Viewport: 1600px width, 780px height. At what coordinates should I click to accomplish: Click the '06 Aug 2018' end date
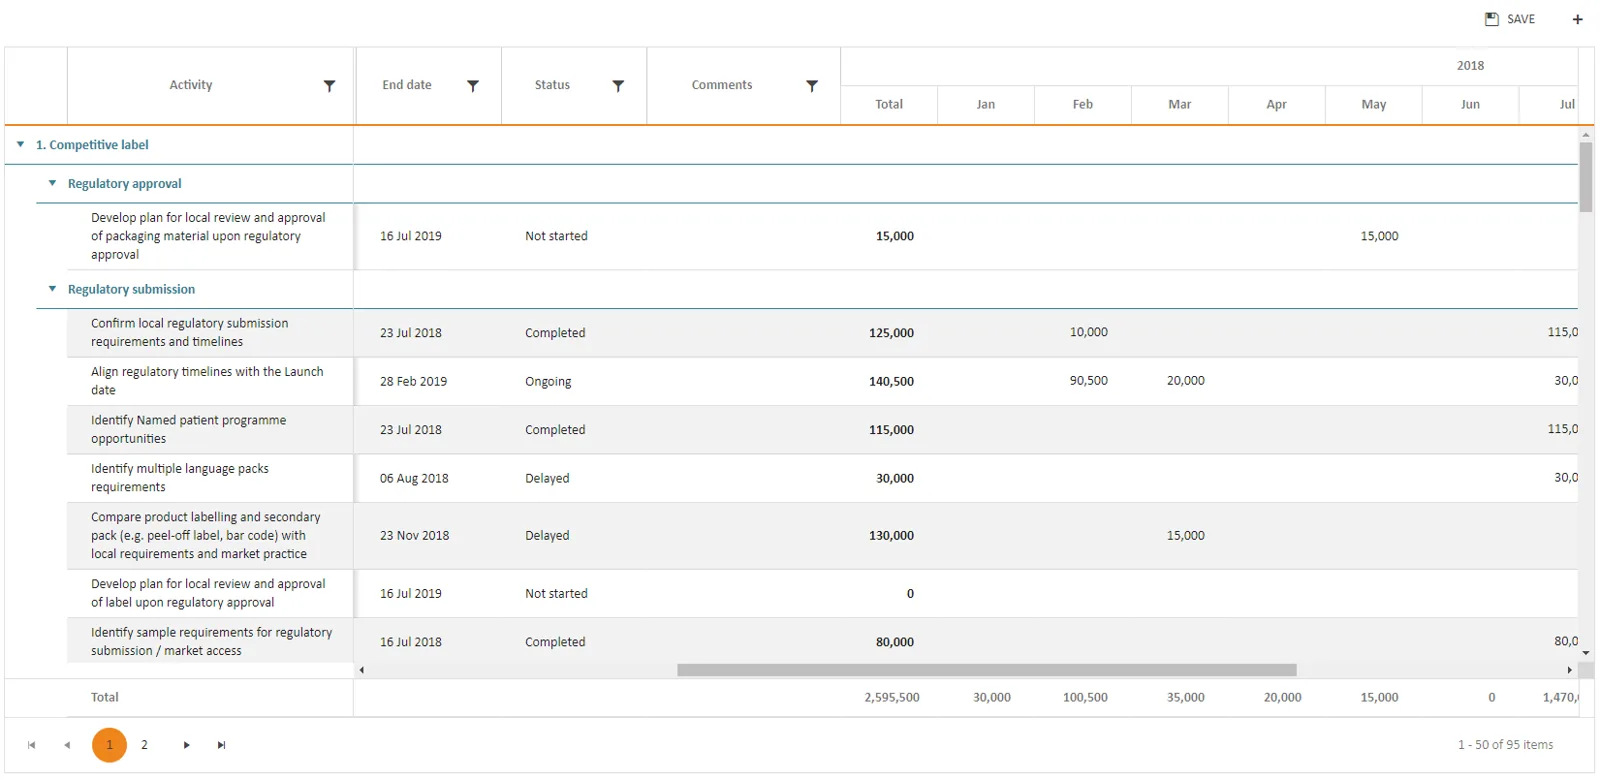[x=414, y=479]
